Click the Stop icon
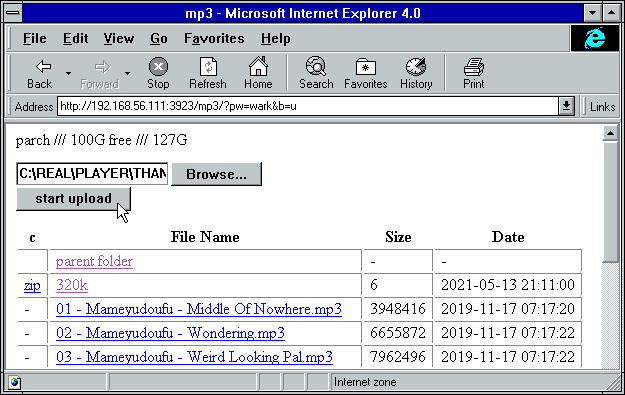This screenshot has height=395, width=625. (158, 66)
